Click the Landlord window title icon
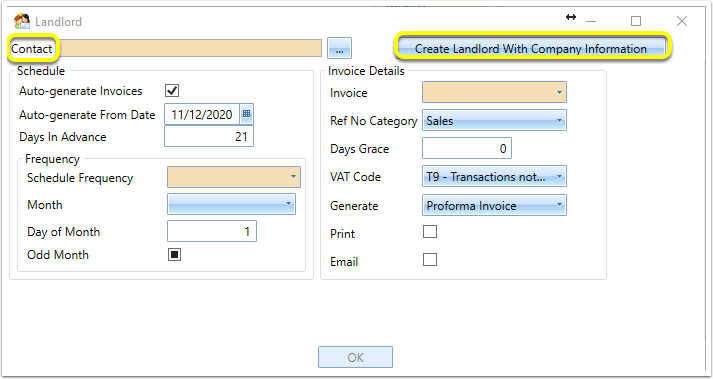Screen dimensions: 713x379 click(x=22, y=21)
